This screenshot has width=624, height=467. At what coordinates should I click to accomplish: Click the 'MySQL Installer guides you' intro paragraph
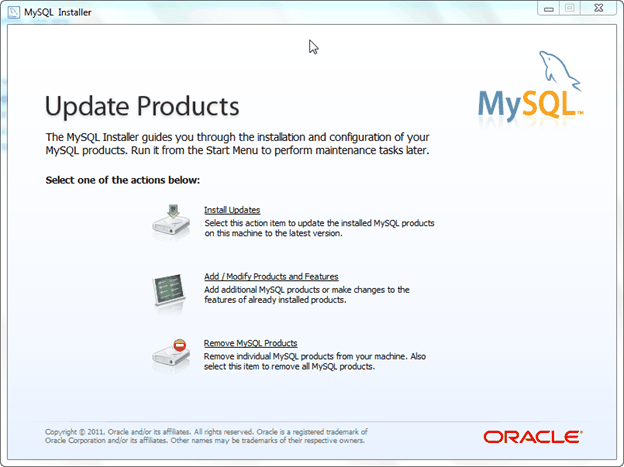tap(238, 144)
